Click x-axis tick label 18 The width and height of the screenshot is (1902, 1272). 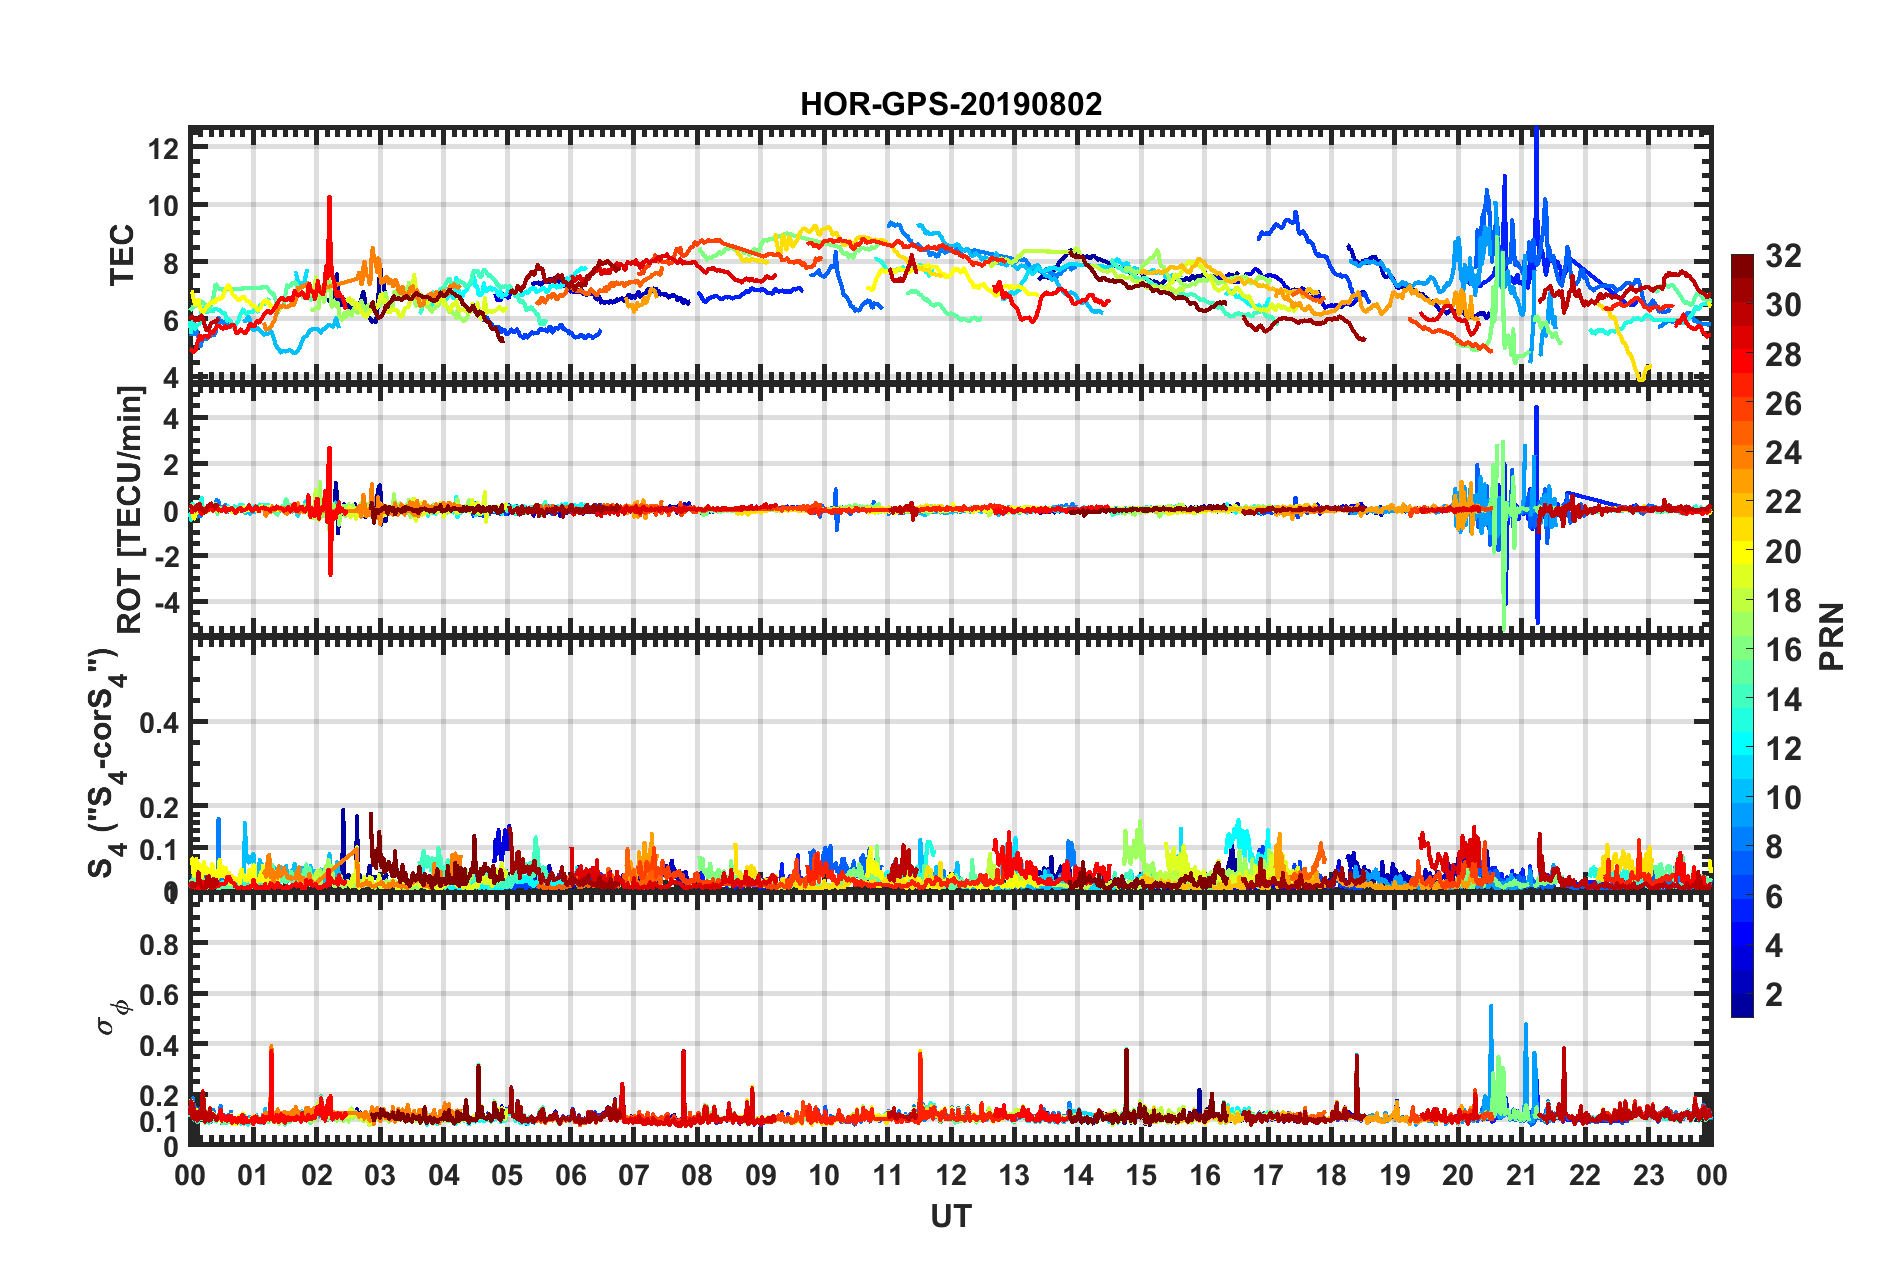click(1331, 1175)
